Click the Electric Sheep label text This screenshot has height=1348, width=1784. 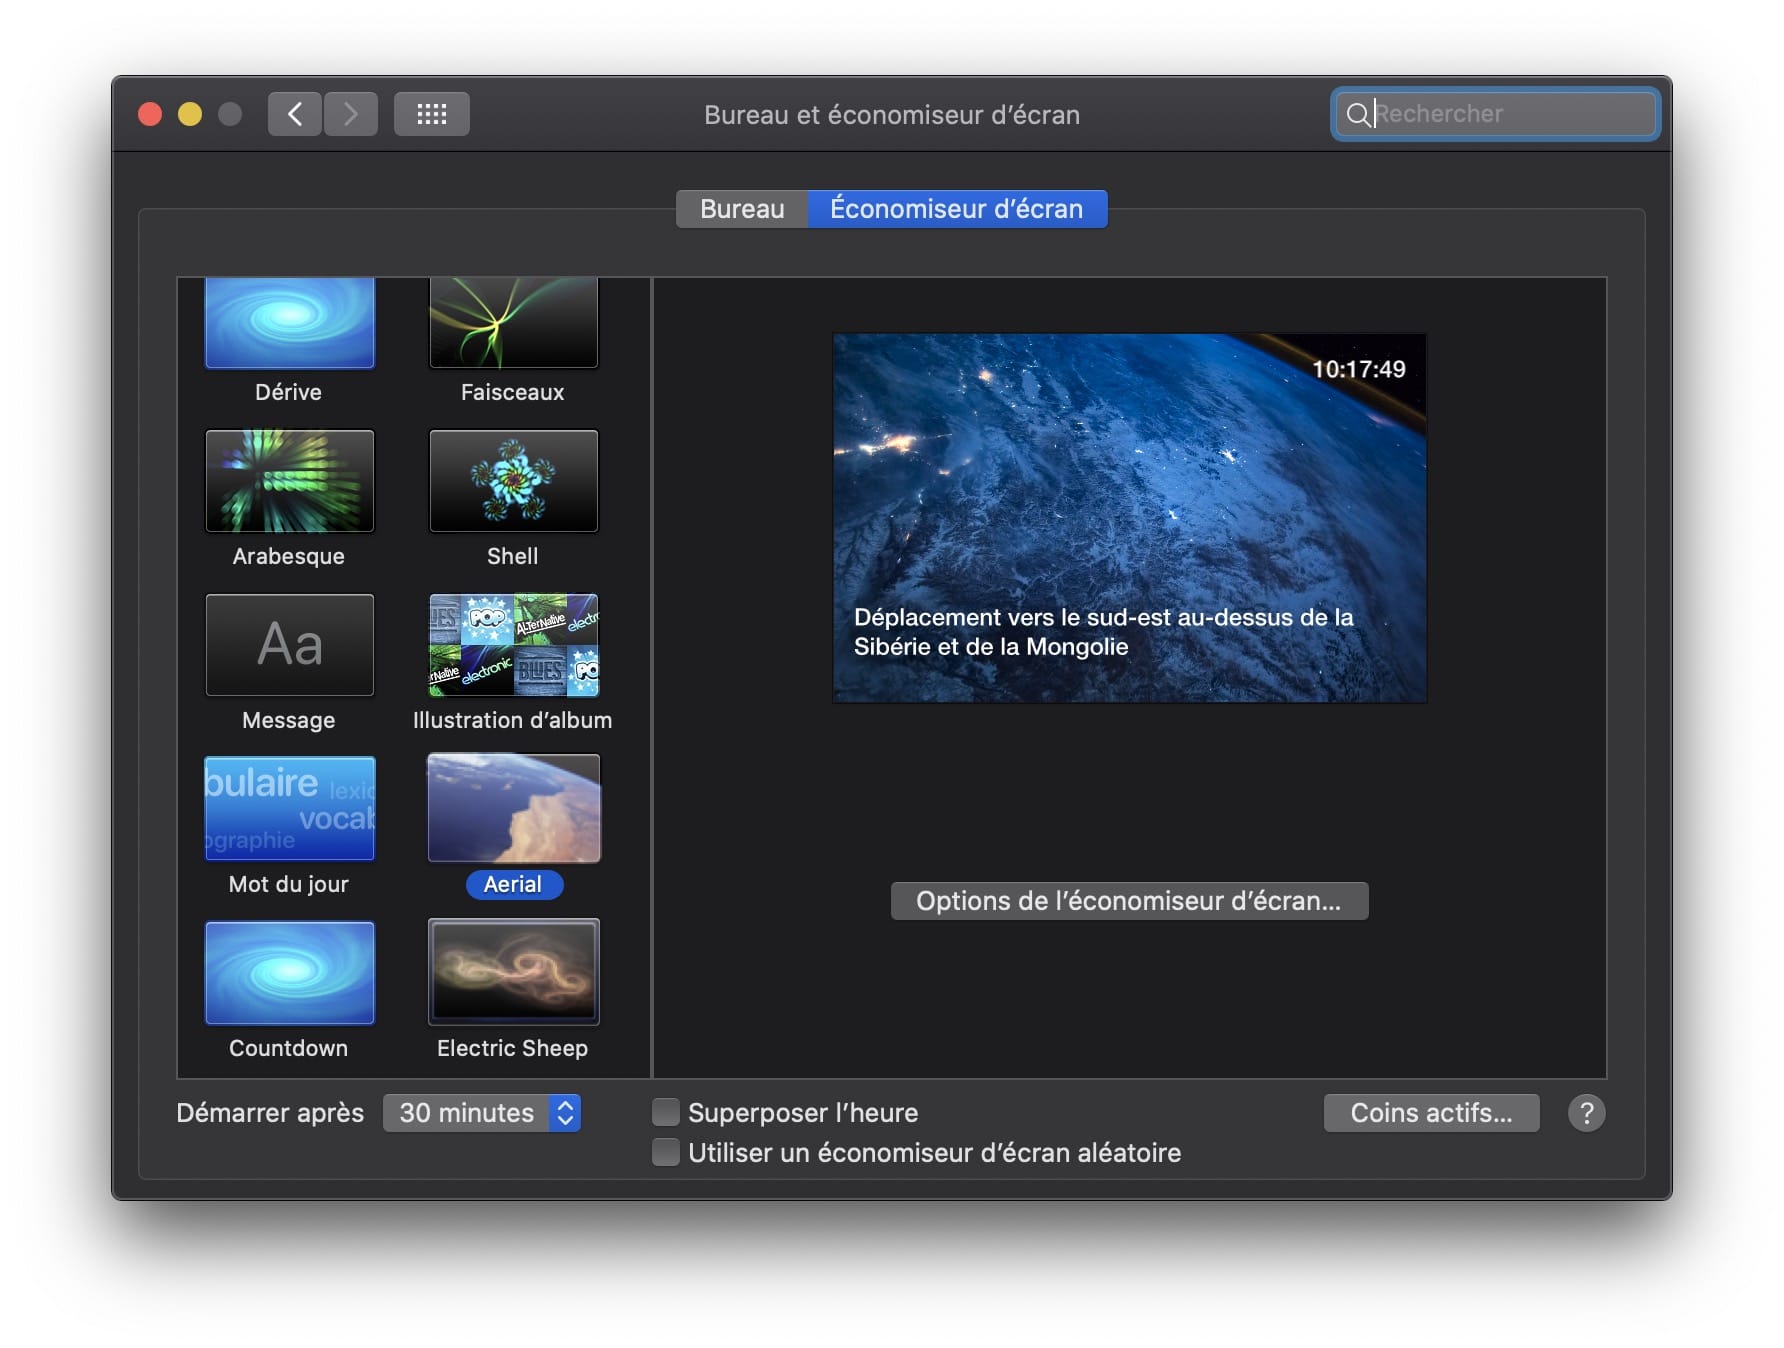pos(513,1048)
